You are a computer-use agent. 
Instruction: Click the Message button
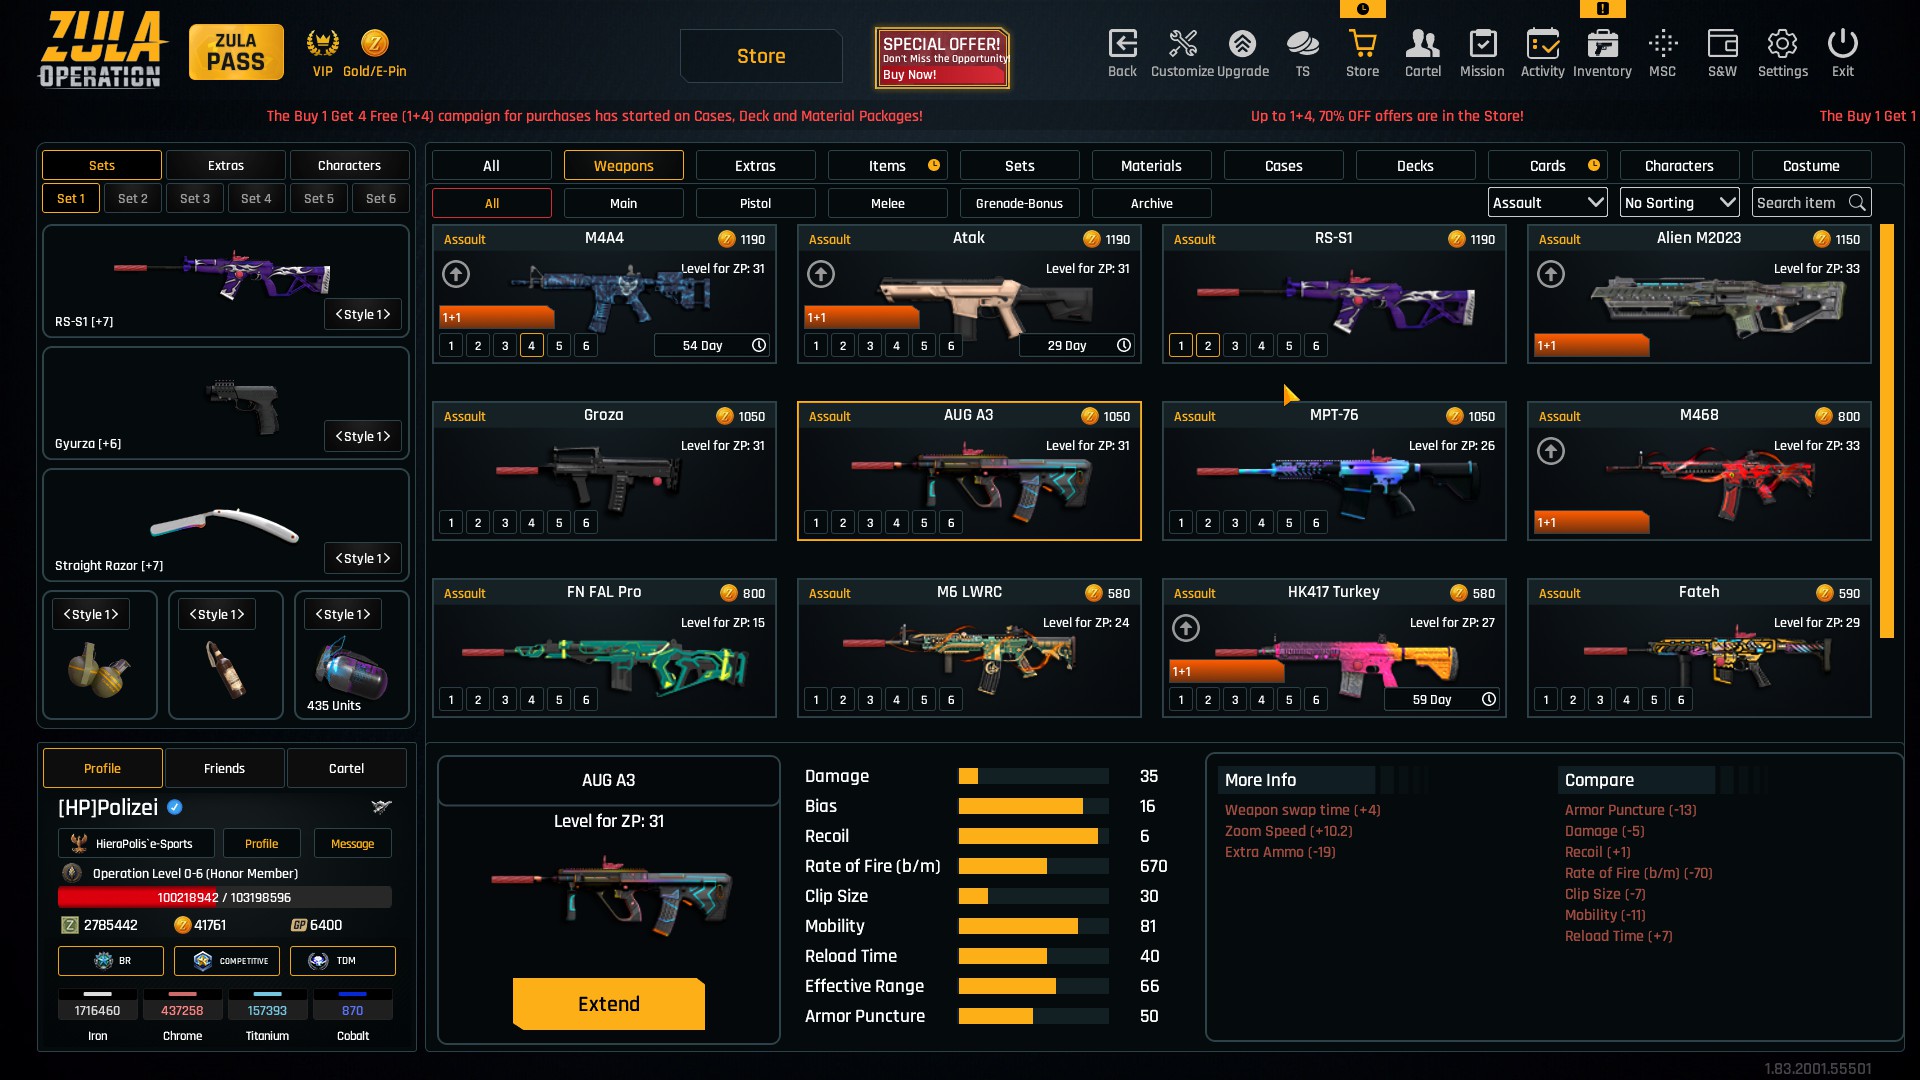click(x=352, y=843)
